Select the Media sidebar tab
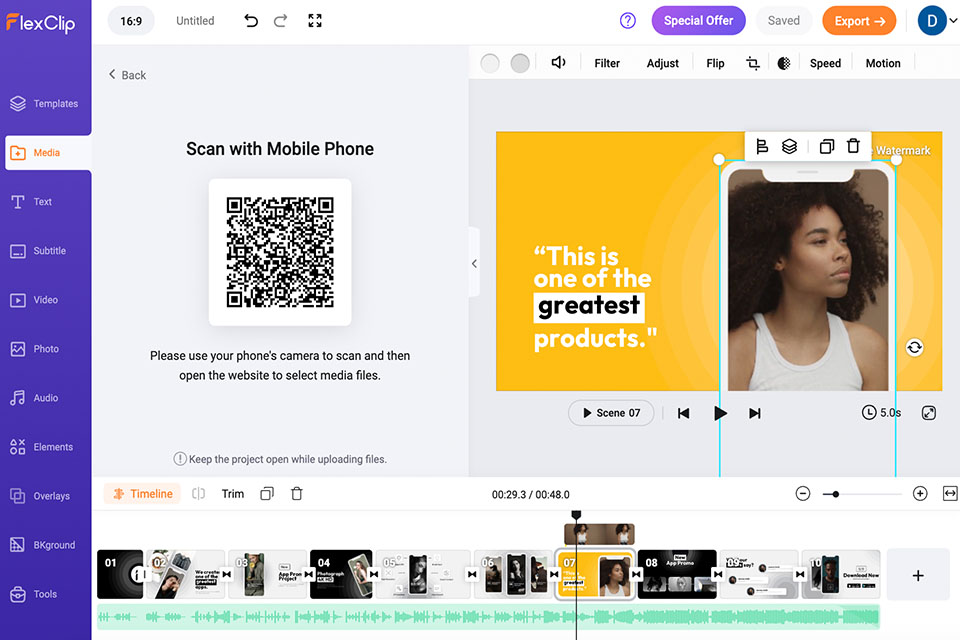Viewport: 960px width, 640px height. (48, 152)
